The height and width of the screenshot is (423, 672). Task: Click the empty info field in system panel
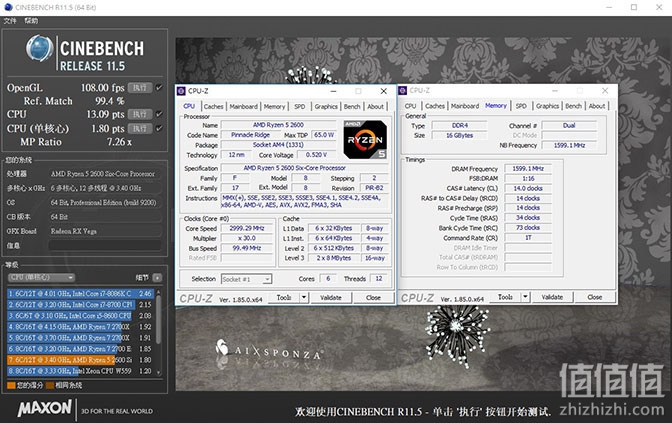[x=105, y=246]
